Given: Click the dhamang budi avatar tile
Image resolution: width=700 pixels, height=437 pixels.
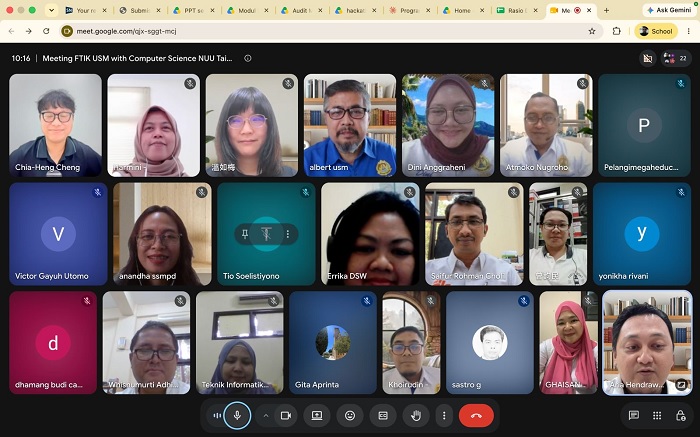Looking at the screenshot, I should [53, 343].
